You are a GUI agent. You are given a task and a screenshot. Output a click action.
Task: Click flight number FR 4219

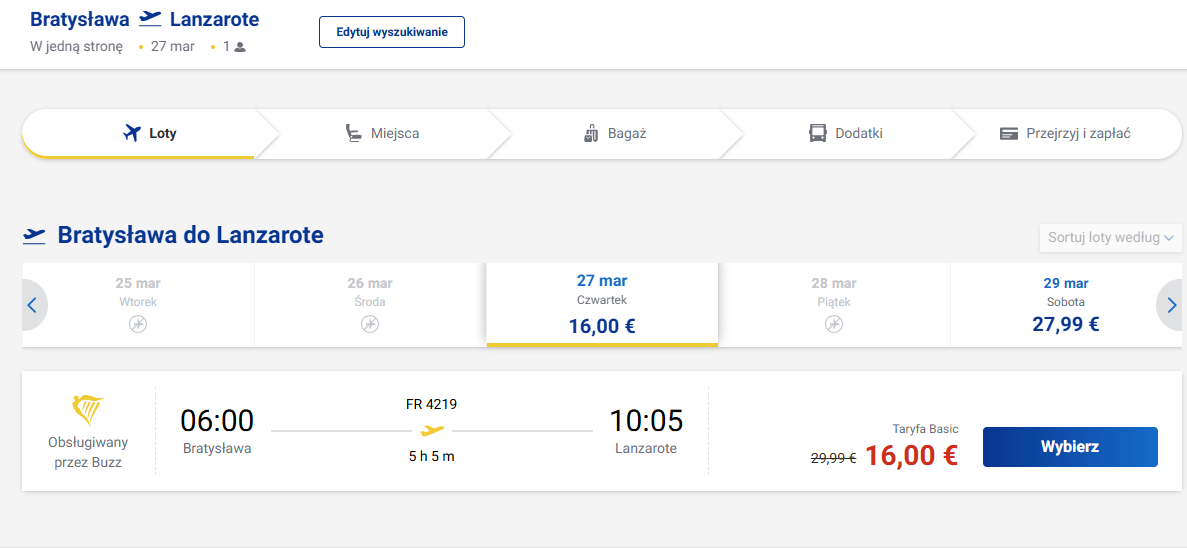tap(431, 404)
